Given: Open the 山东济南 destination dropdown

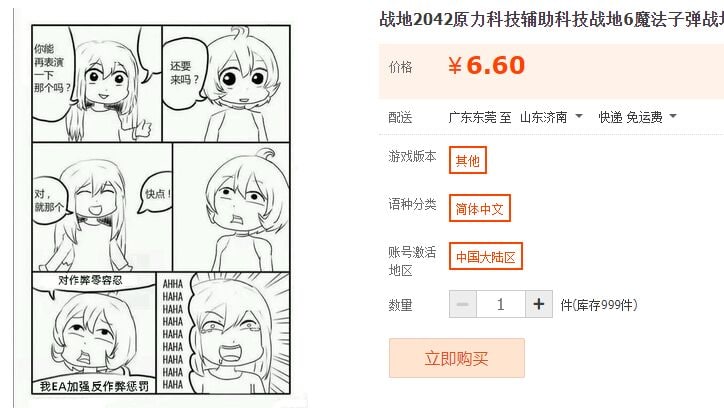Looking at the screenshot, I should [551, 117].
